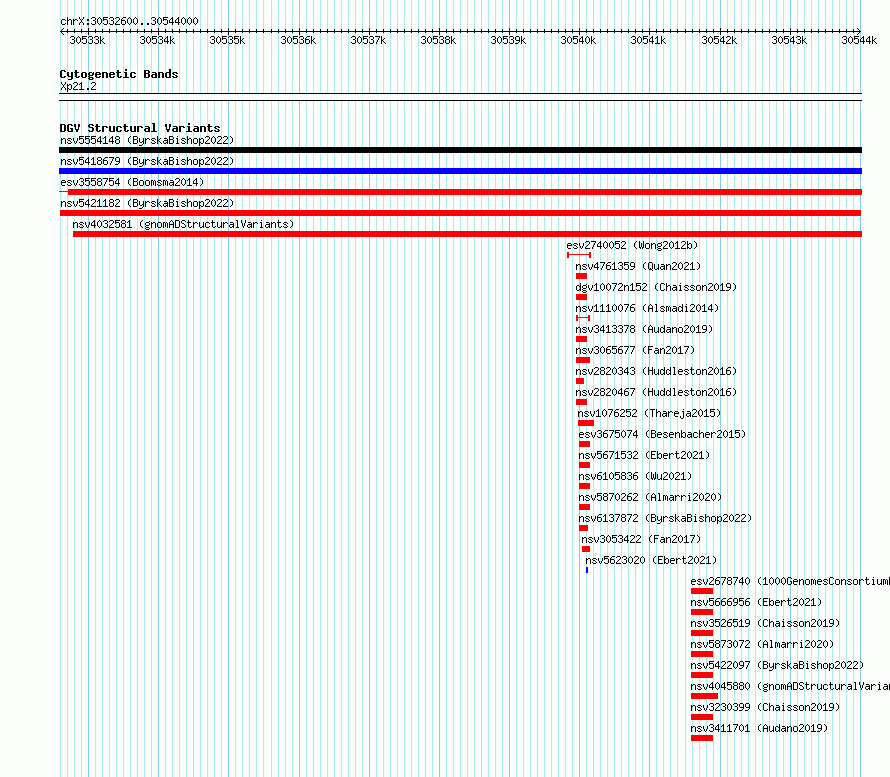Open the esv3558754 (Boomsma2014) variant

click(132, 182)
